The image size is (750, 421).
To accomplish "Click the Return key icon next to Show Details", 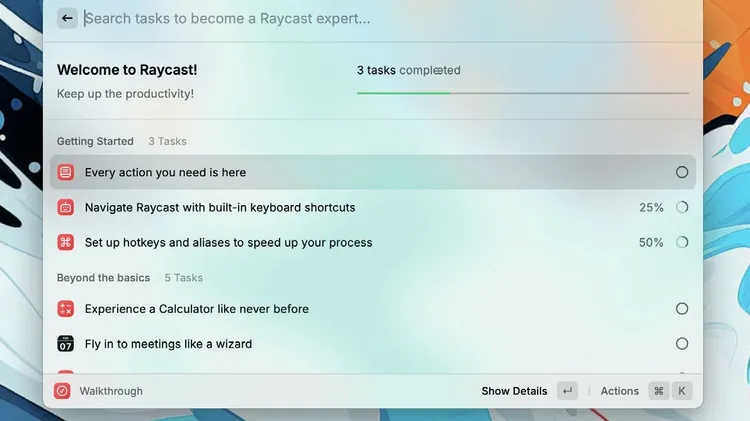I will click(x=567, y=391).
